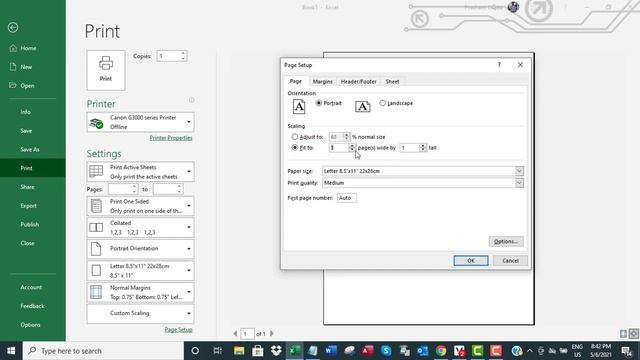Click the Show Margins preview icon
The height and width of the screenshot is (360, 640).
click(623, 334)
